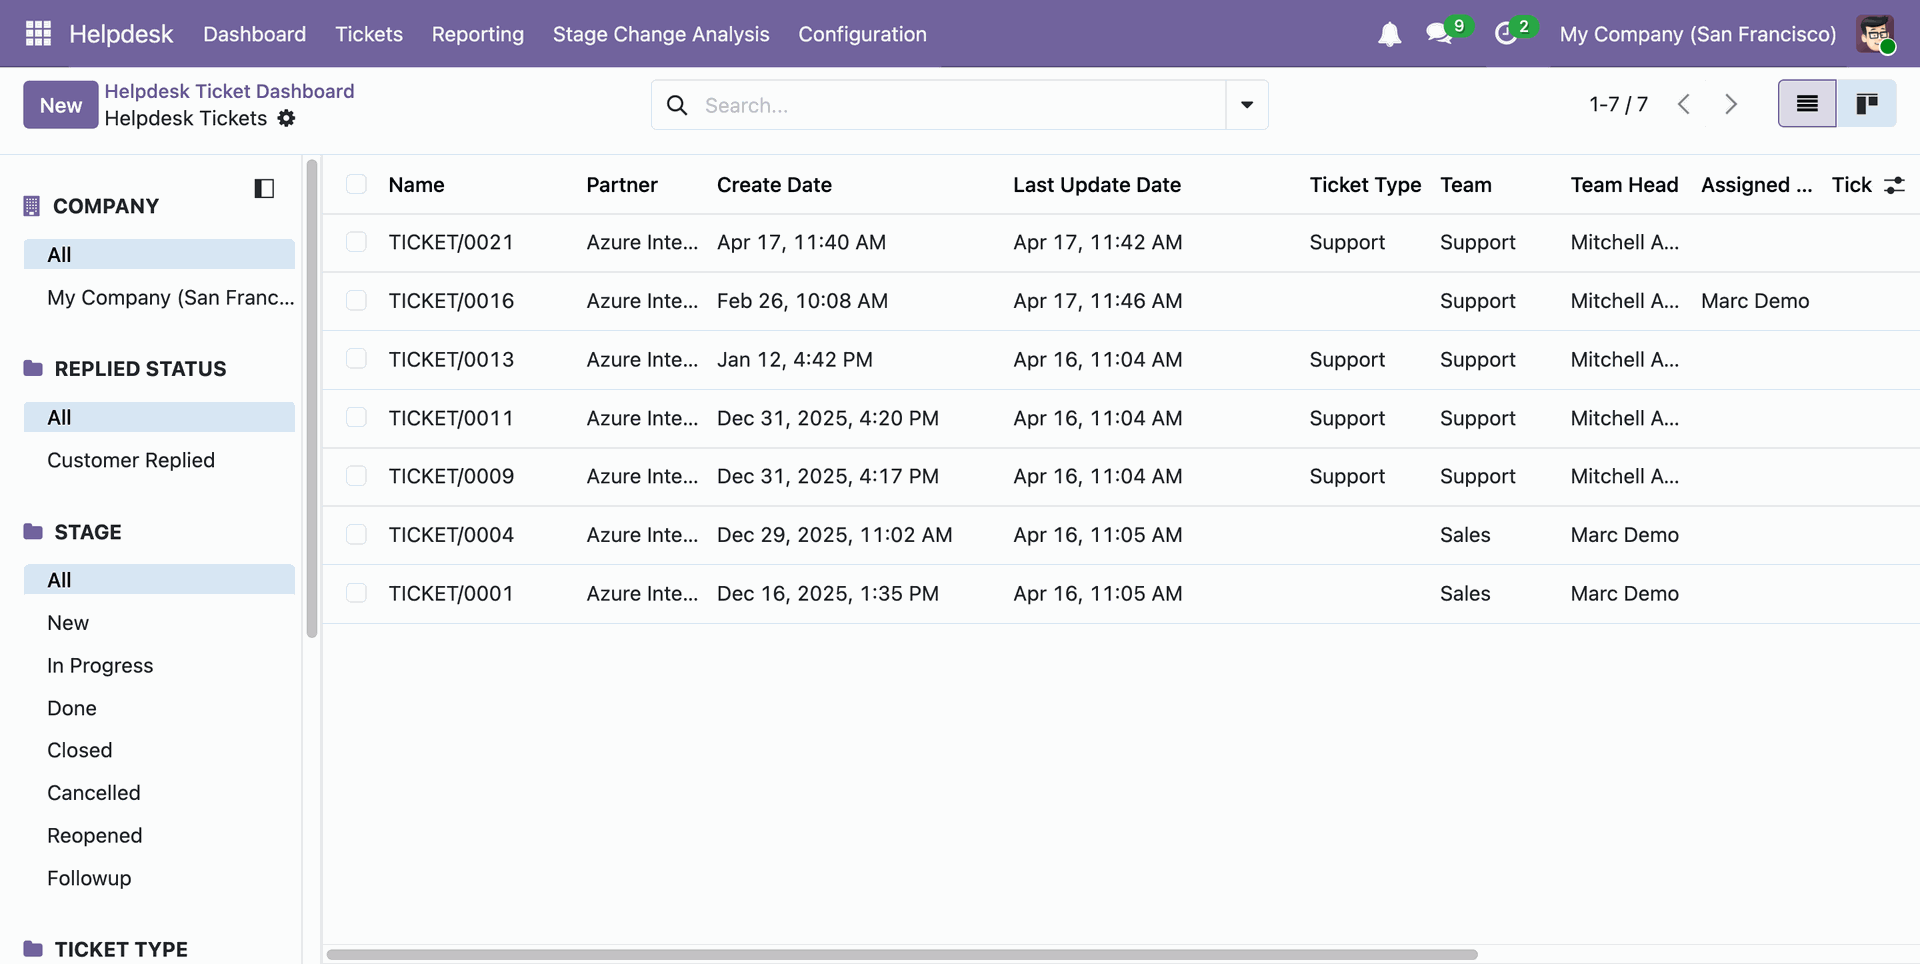Toggle the select-all header checkbox

coord(356,184)
